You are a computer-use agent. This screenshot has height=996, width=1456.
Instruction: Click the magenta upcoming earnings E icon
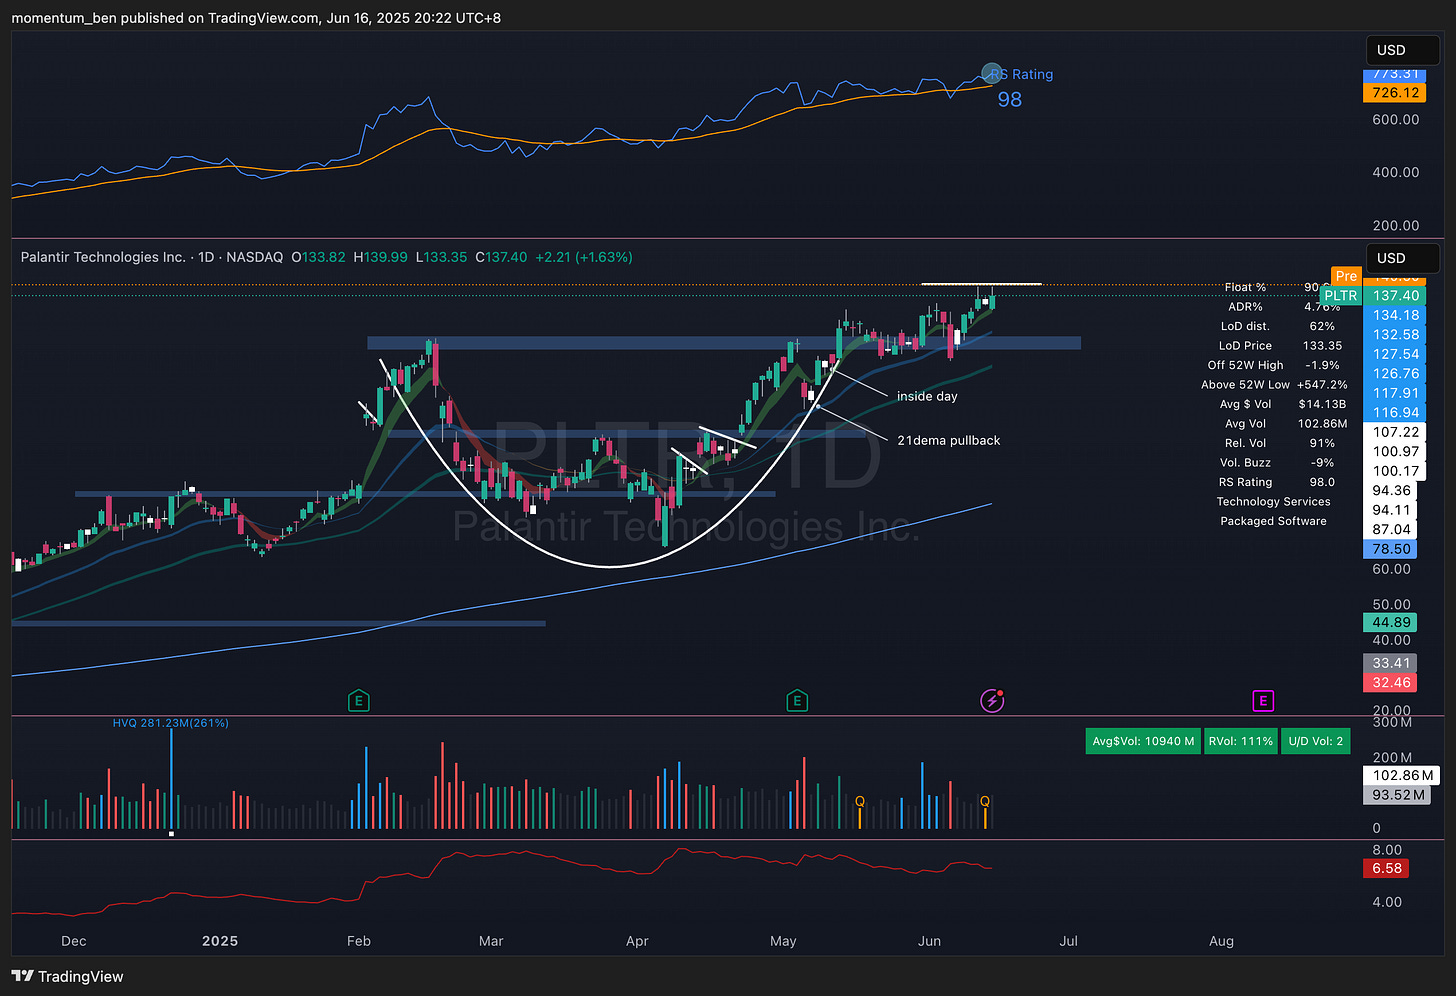pyautogui.click(x=1263, y=701)
